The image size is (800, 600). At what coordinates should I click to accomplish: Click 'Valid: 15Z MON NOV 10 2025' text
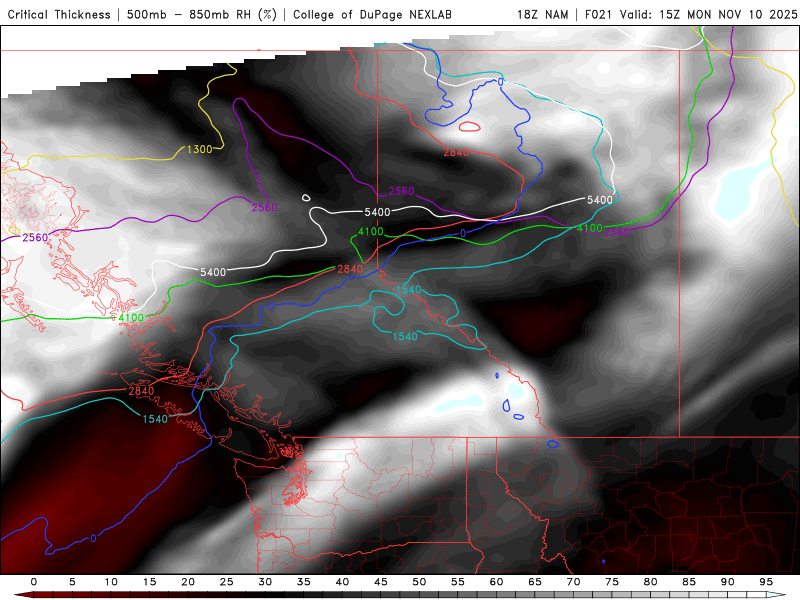[x=709, y=15]
